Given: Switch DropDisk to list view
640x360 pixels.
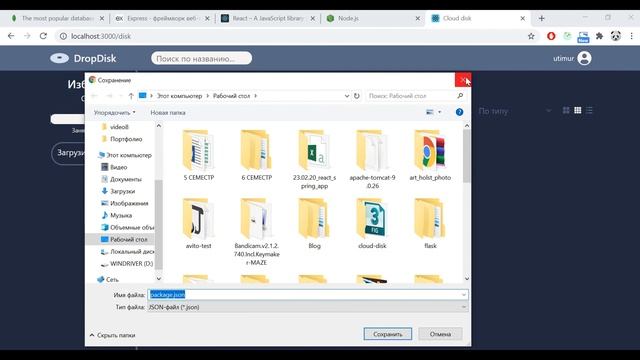Looking at the screenshot, I should click(589, 111).
